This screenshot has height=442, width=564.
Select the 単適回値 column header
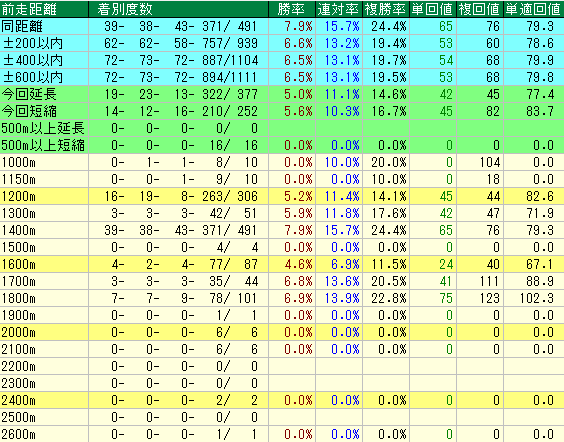(534, 9)
